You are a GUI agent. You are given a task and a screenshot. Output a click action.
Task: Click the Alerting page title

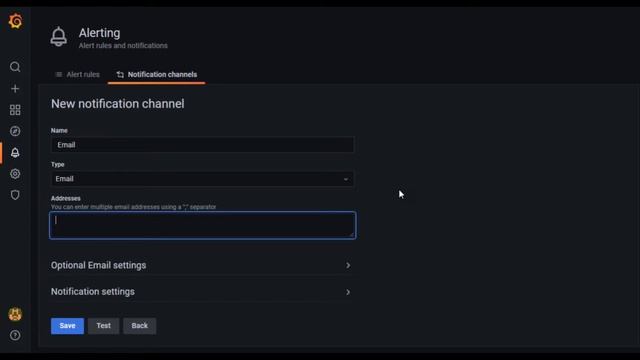(x=100, y=33)
